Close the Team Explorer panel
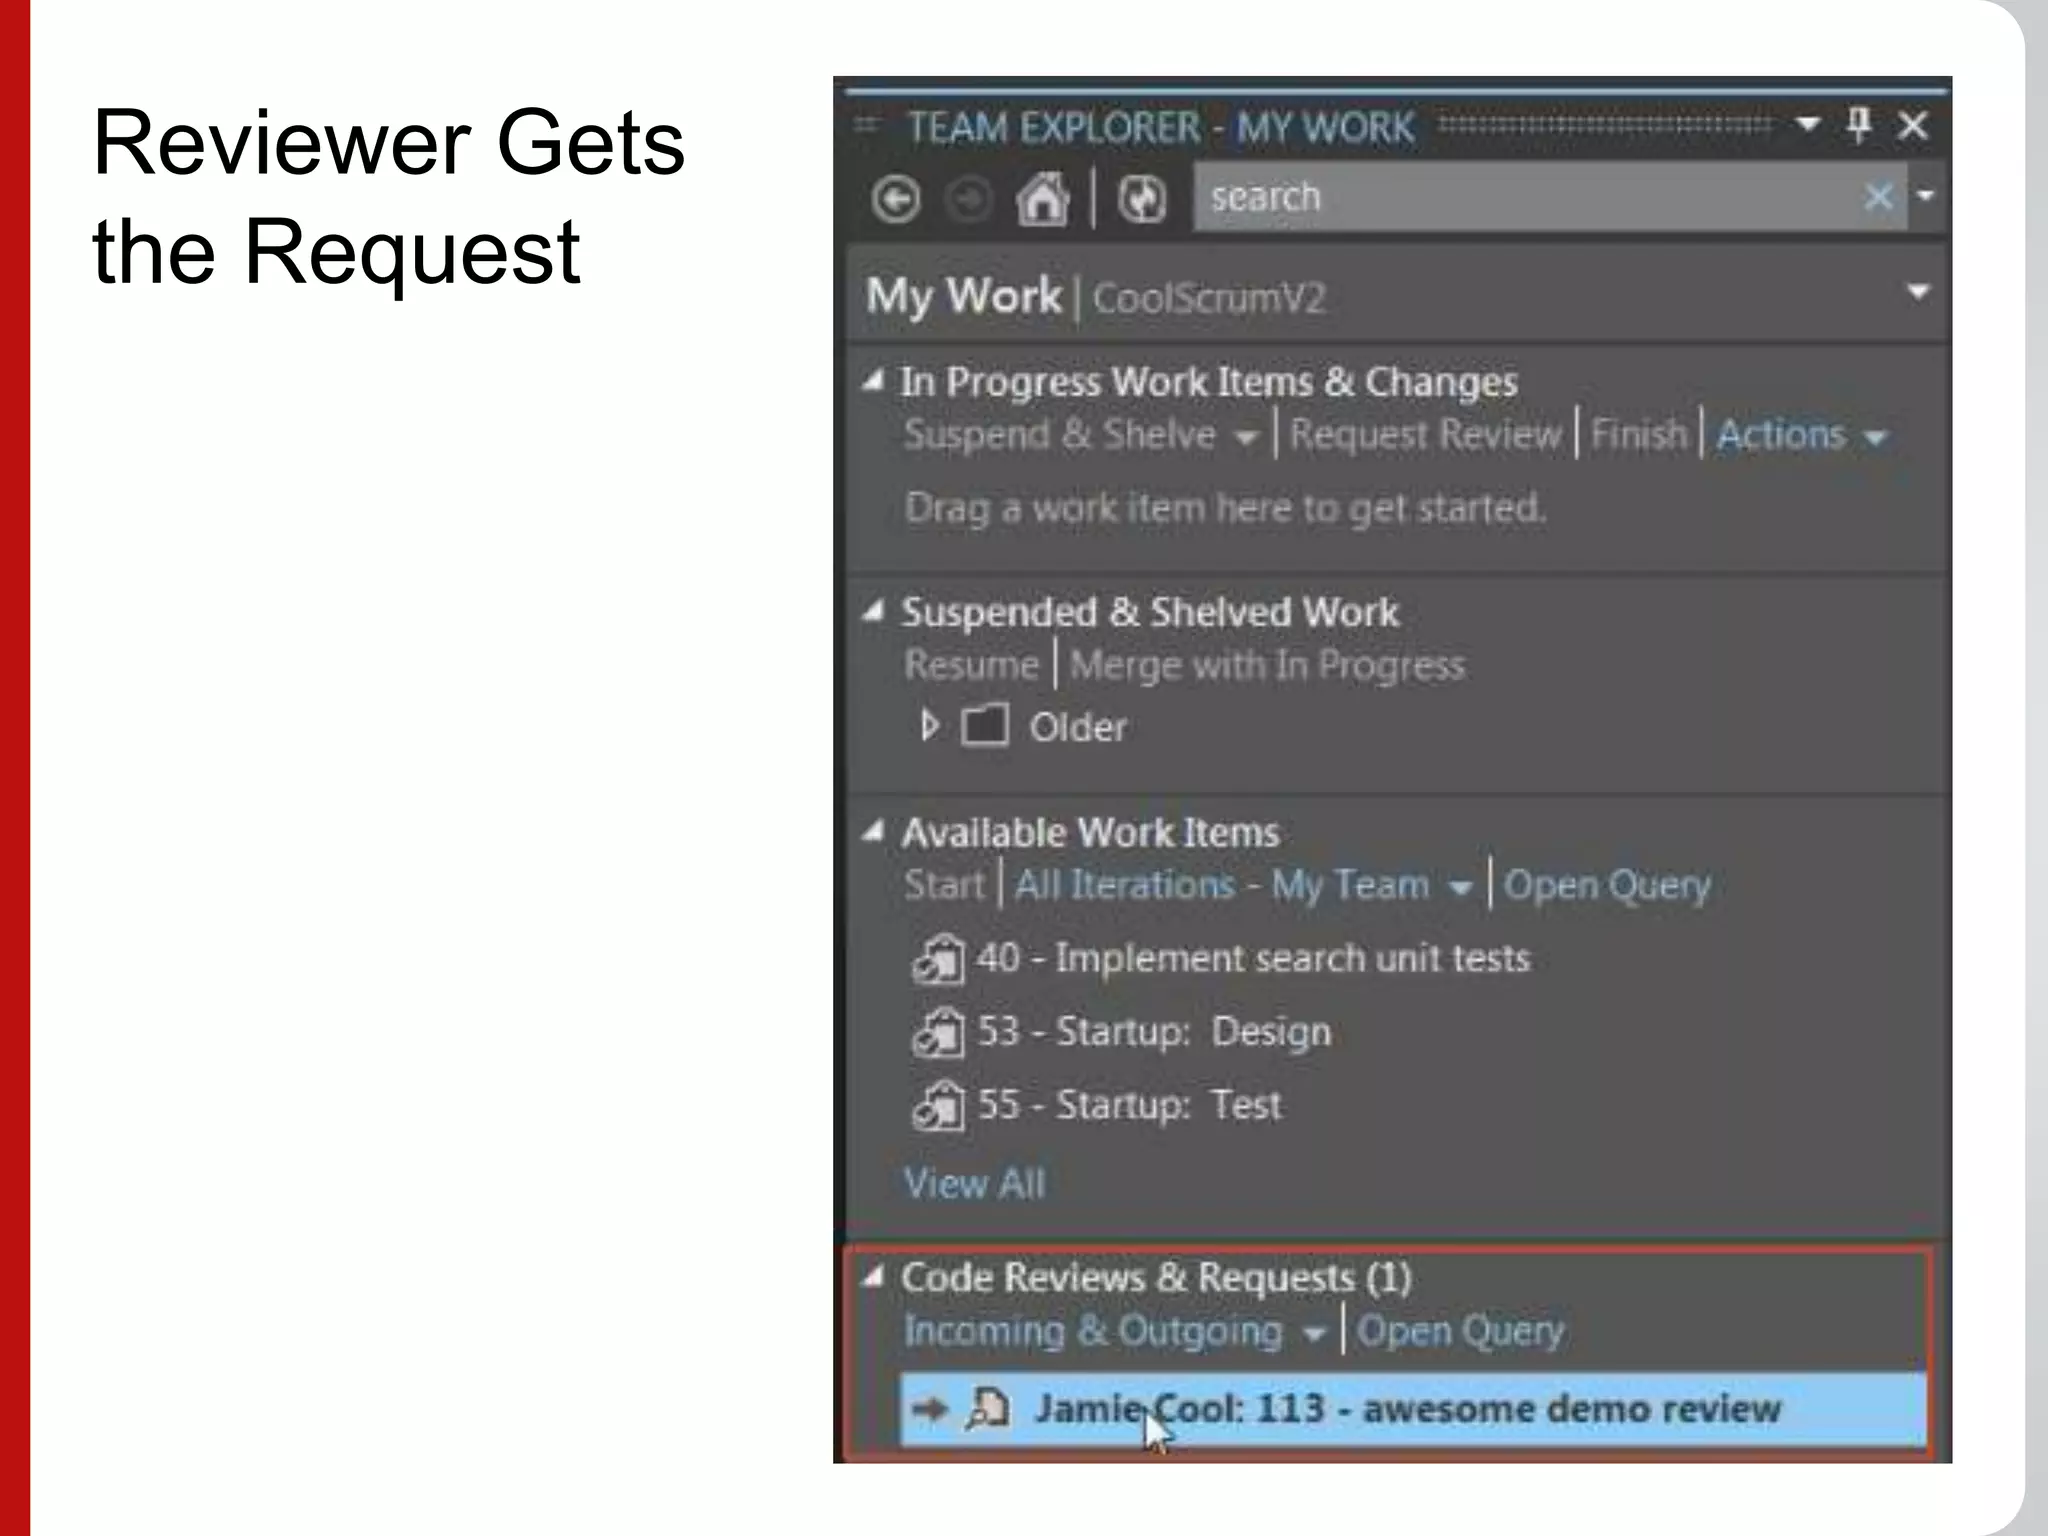The height and width of the screenshot is (1536, 2048). (1913, 126)
